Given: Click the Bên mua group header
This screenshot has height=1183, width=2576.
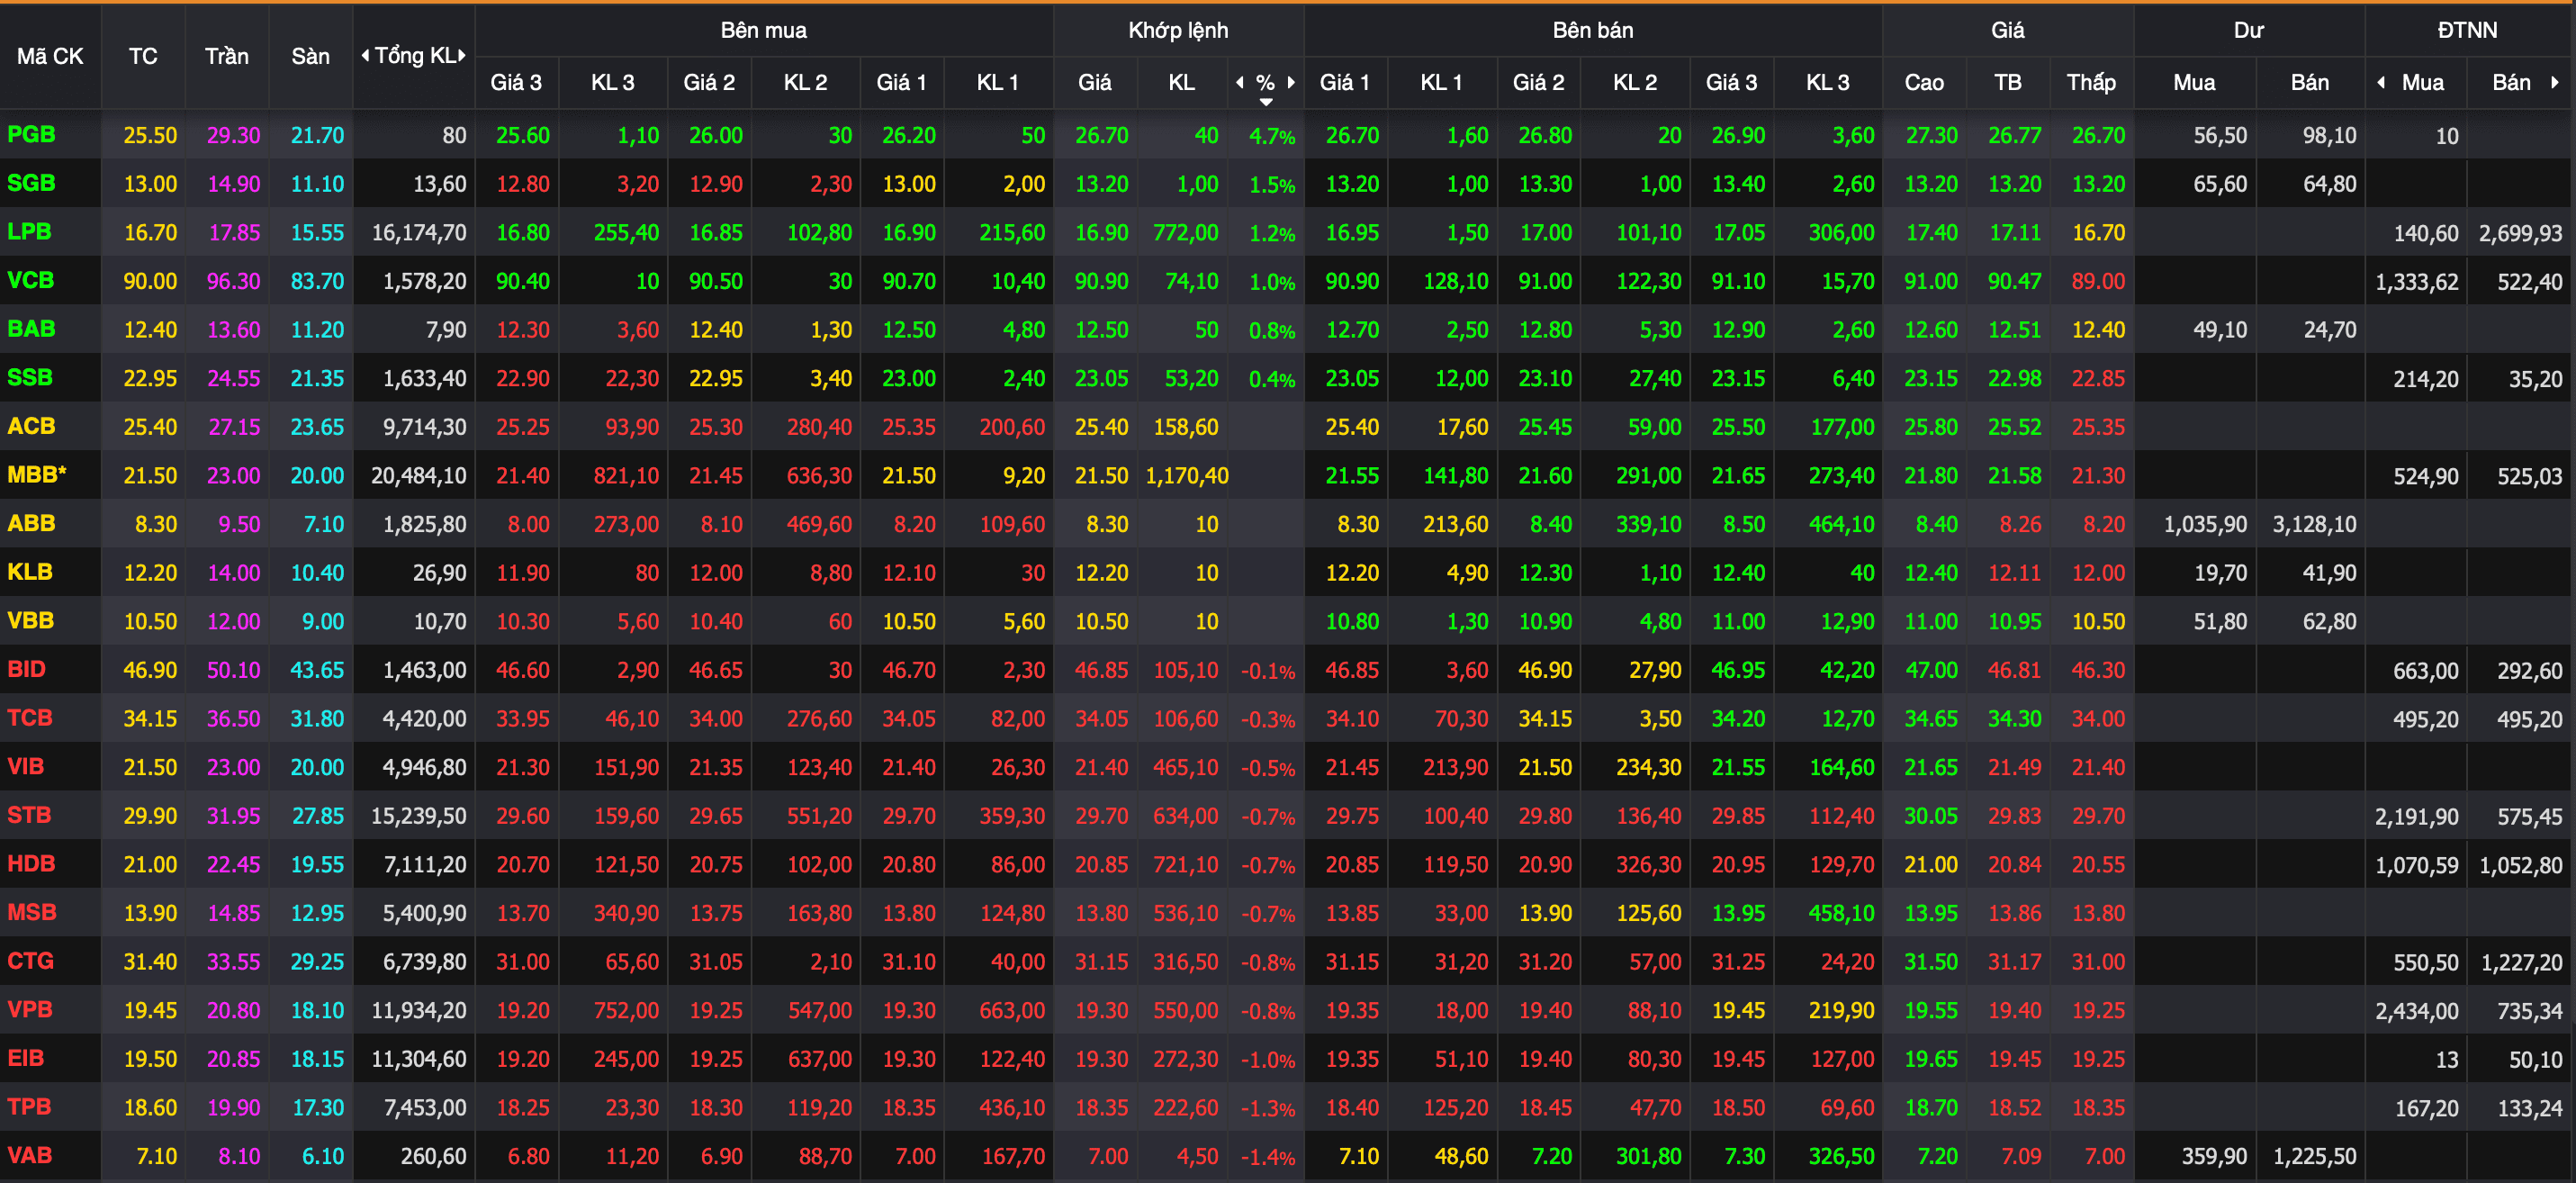Looking at the screenshot, I should [x=764, y=30].
